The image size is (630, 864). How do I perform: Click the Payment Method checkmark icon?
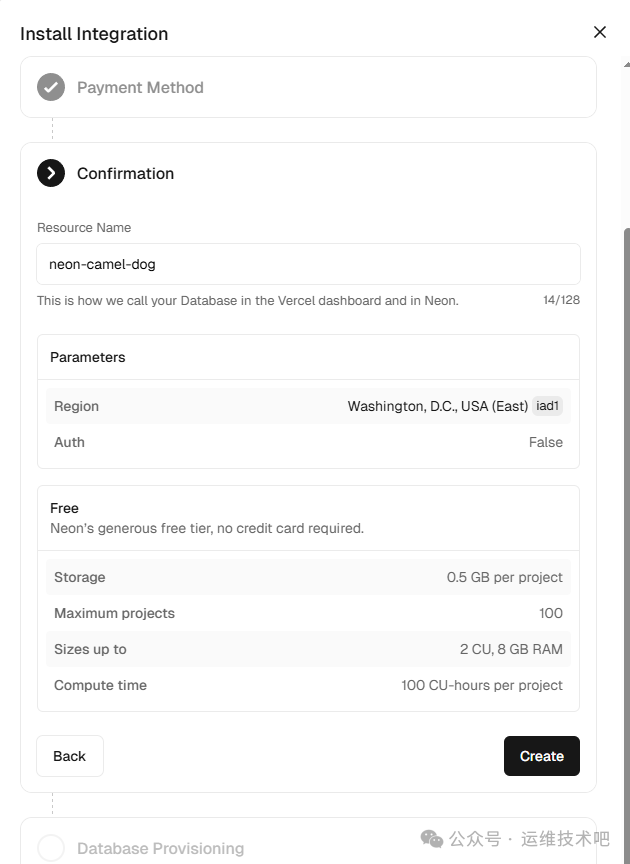point(51,87)
